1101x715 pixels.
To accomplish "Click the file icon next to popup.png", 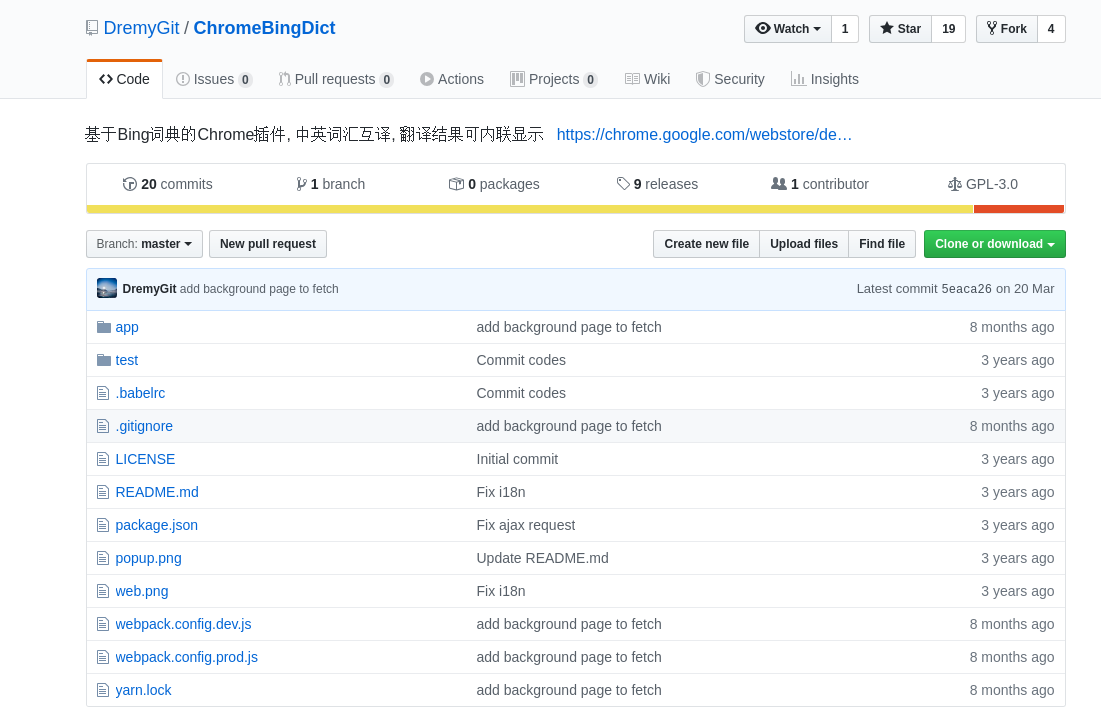I will tap(103, 558).
